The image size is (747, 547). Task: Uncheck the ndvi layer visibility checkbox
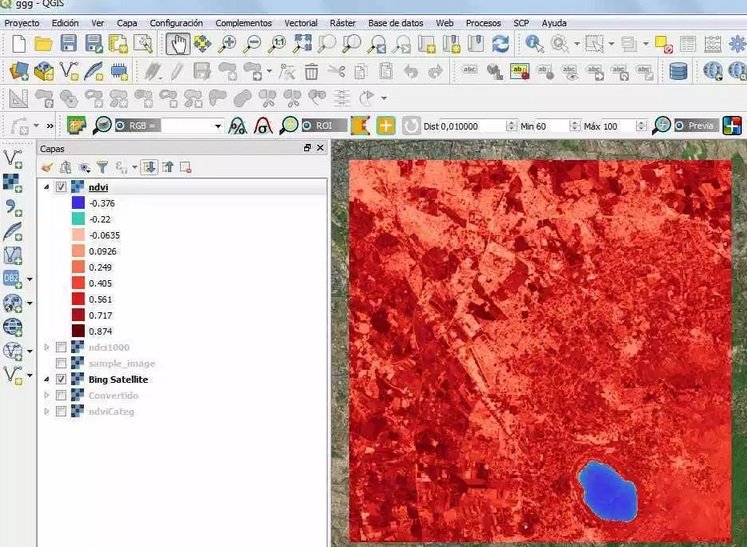62,187
